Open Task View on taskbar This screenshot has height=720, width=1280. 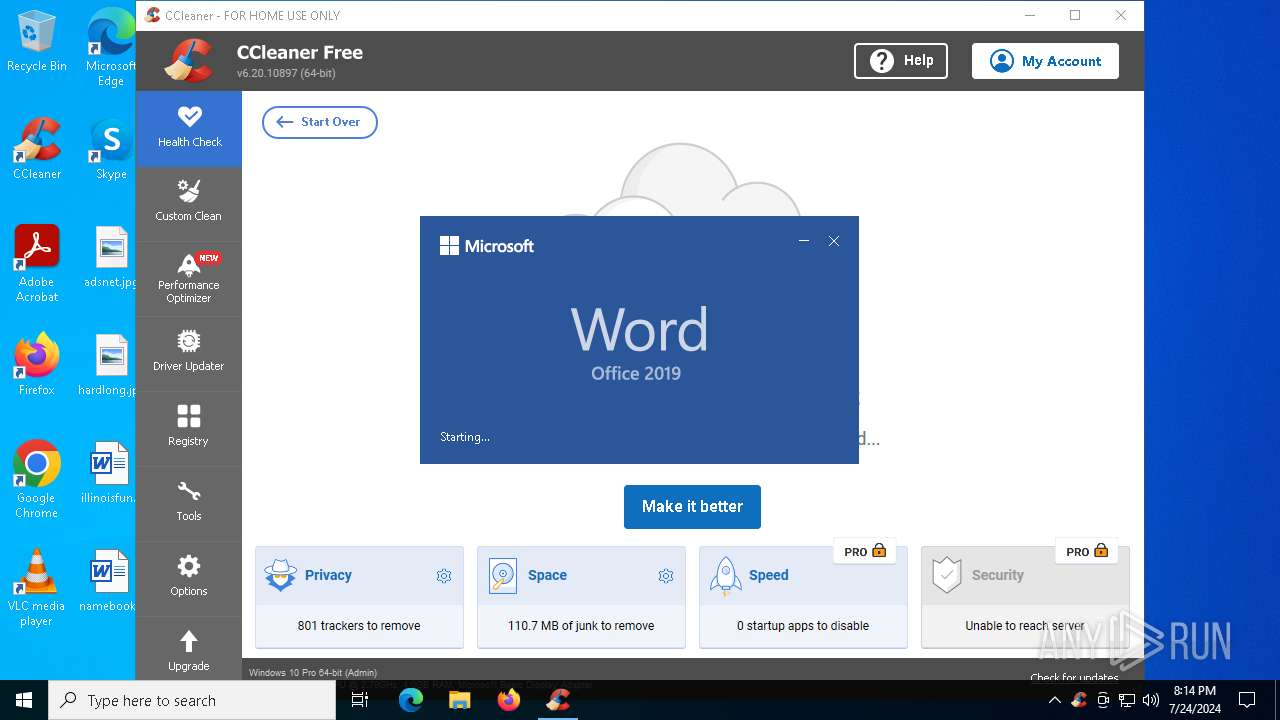pyautogui.click(x=361, y=700)
